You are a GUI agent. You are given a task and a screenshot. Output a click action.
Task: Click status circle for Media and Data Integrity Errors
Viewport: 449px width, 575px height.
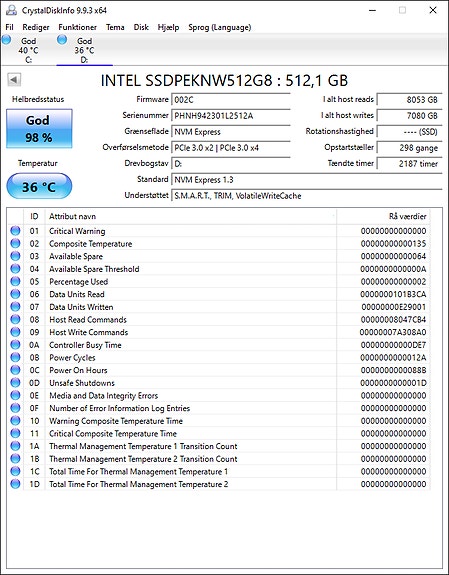[15, 395]
